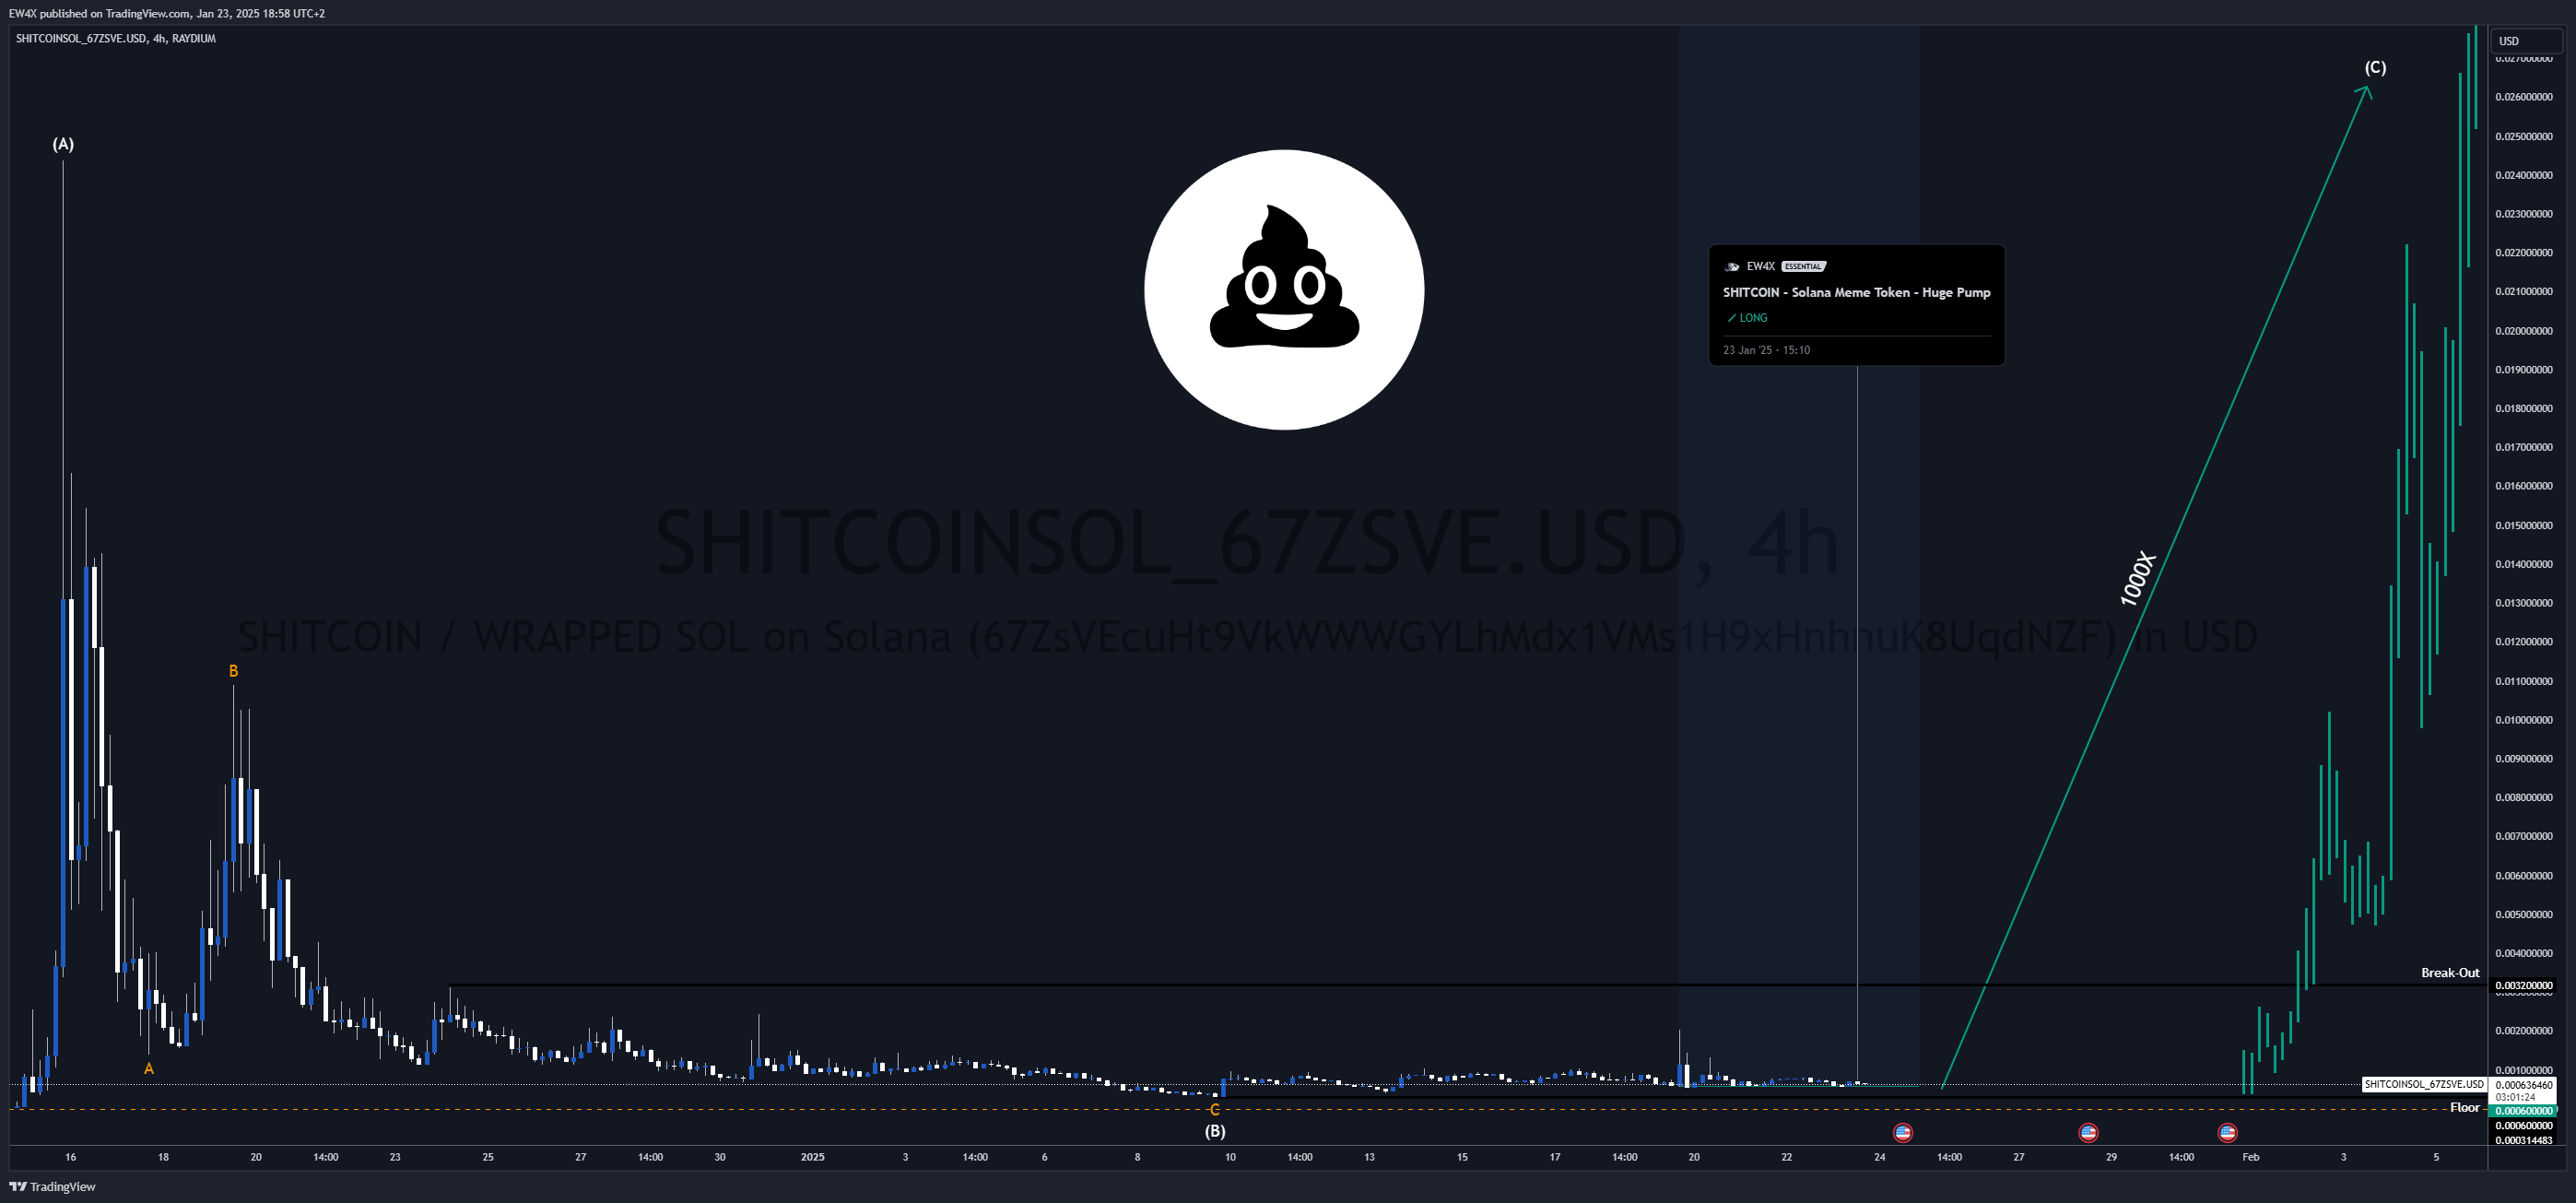Click the 0.020000000 price axis label
Image resolution: width=2576 pixels, height=1203 pixels.
pos(2524,330)
